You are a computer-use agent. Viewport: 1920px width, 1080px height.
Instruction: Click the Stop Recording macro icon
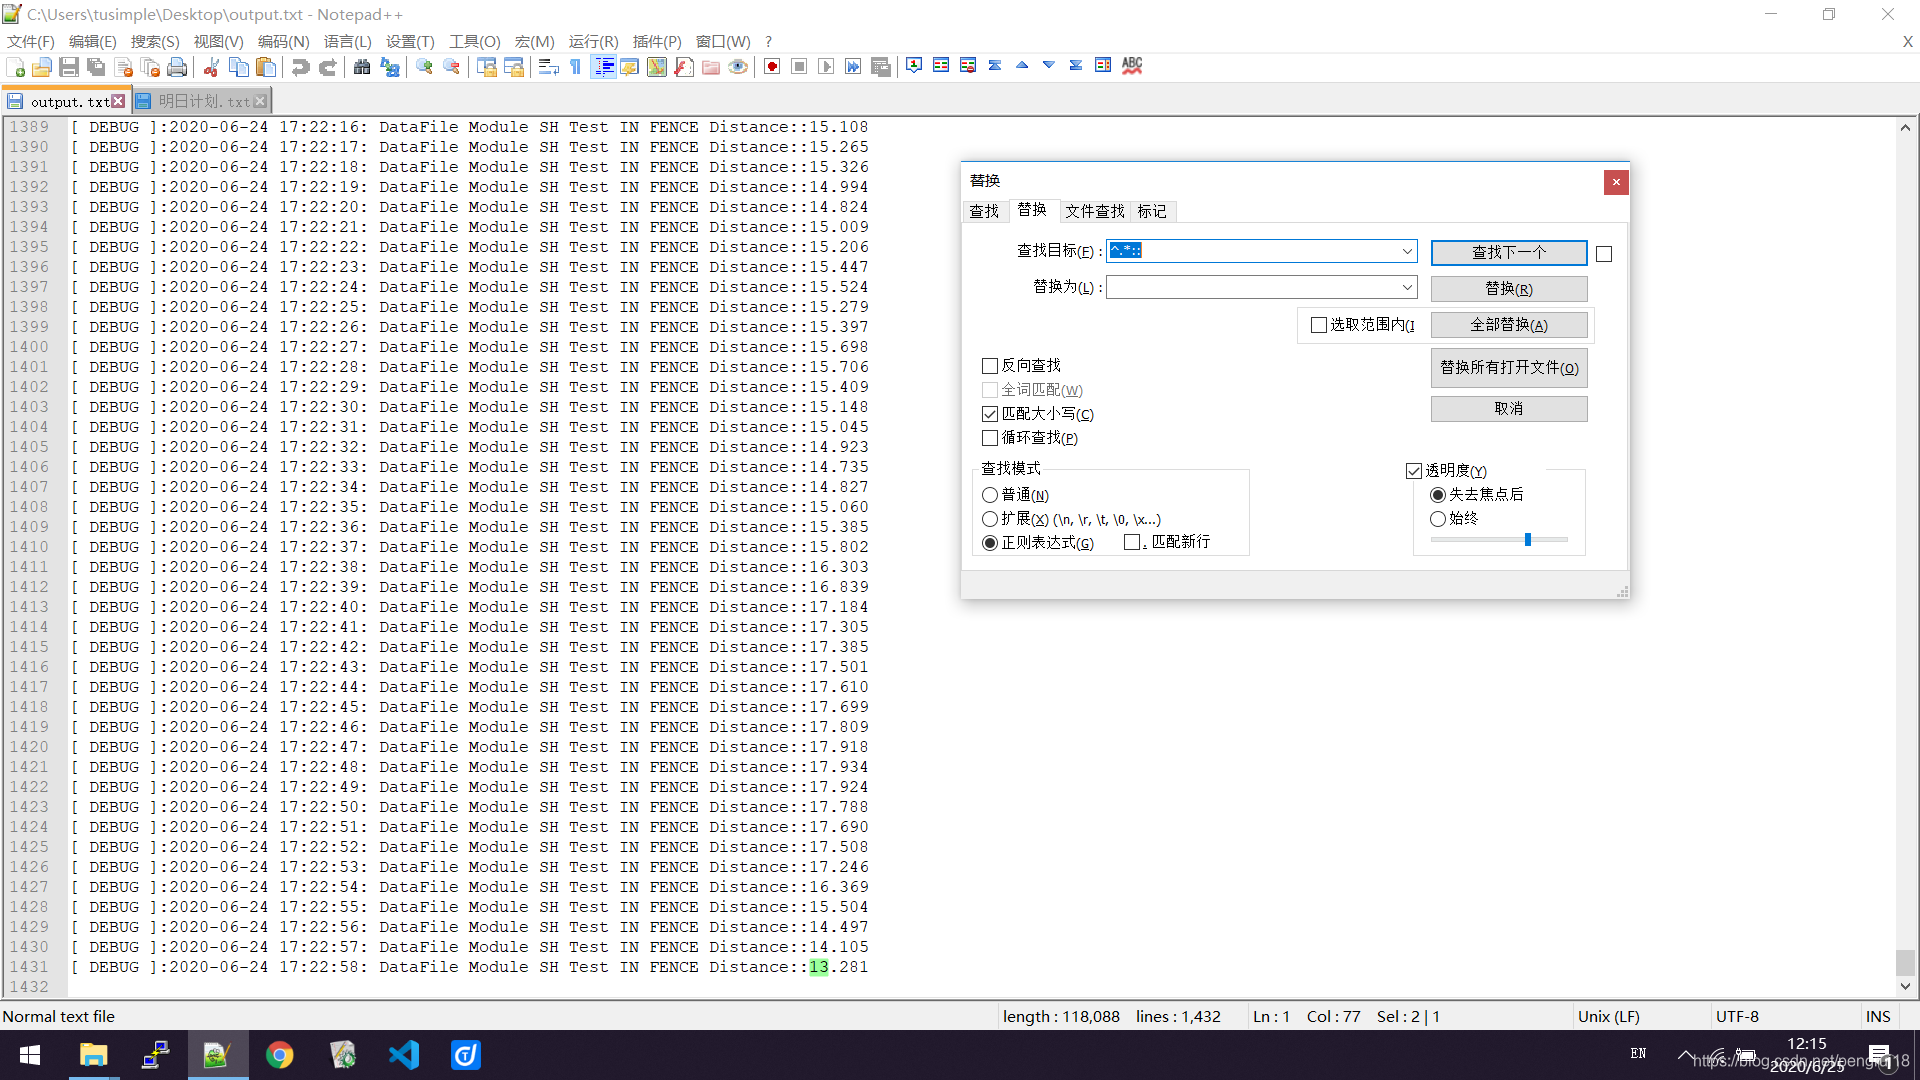coord(799,67)
